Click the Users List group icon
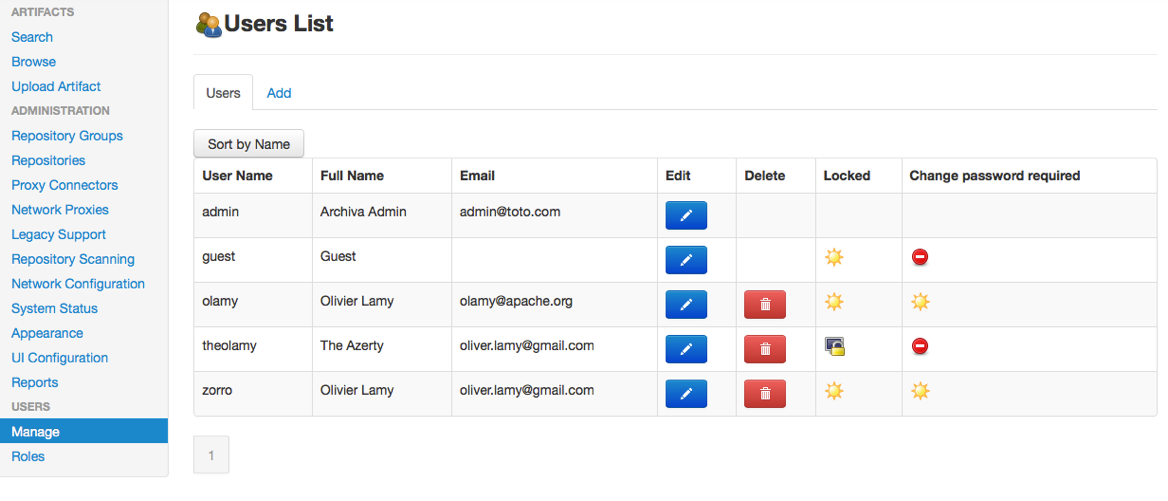 [208, 24]
